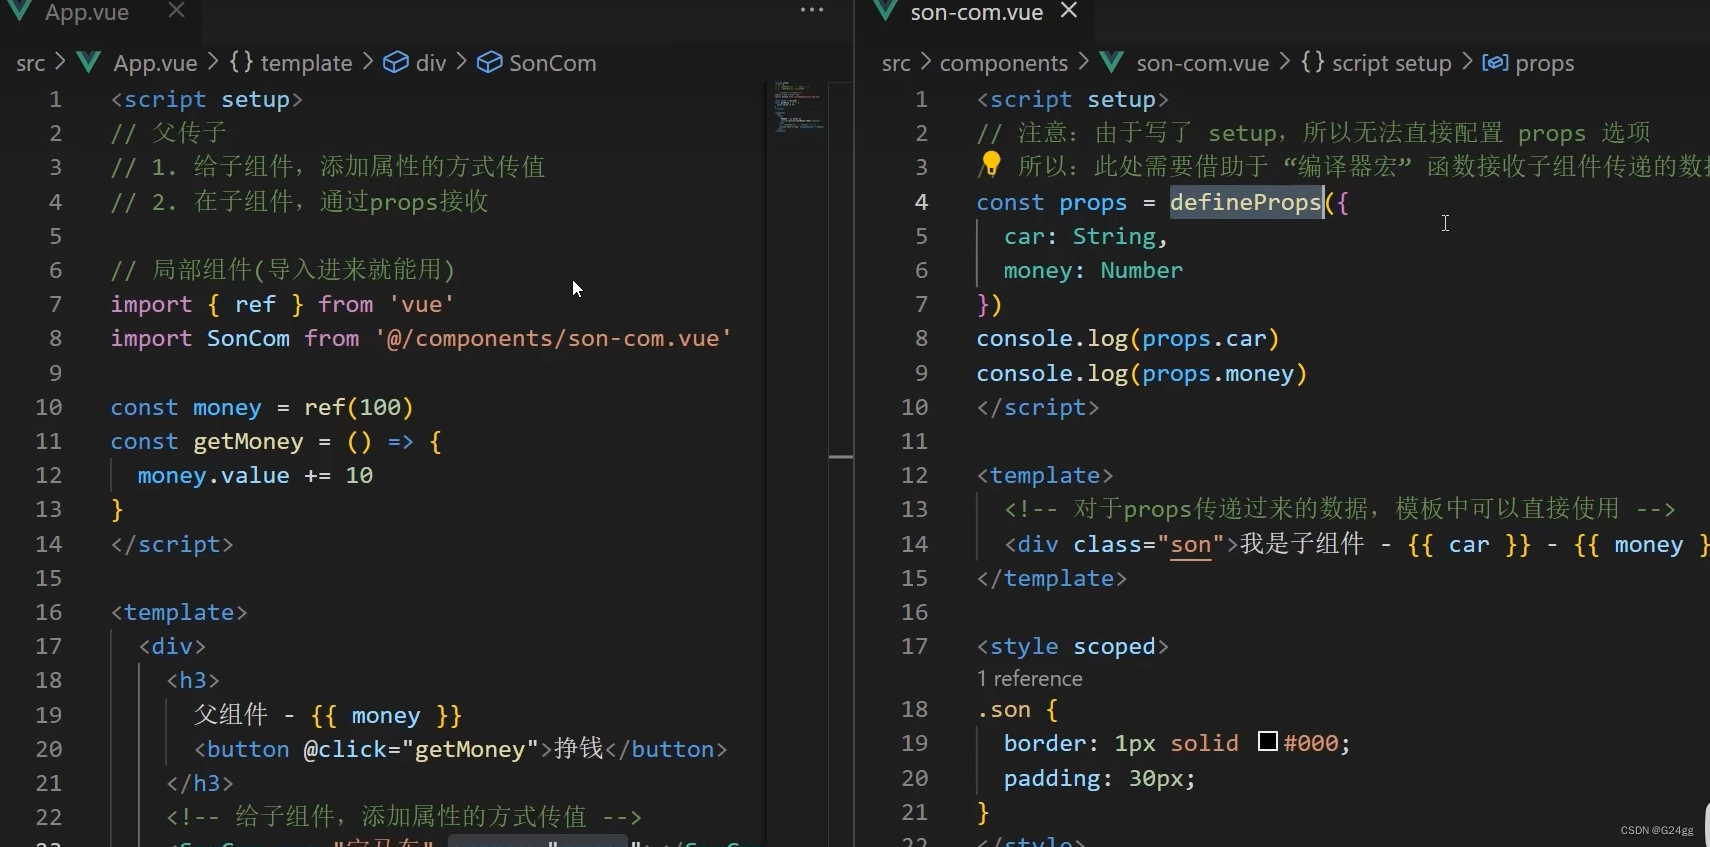
Task: Open the template breadcrumb segment
Action: [306, 63]
